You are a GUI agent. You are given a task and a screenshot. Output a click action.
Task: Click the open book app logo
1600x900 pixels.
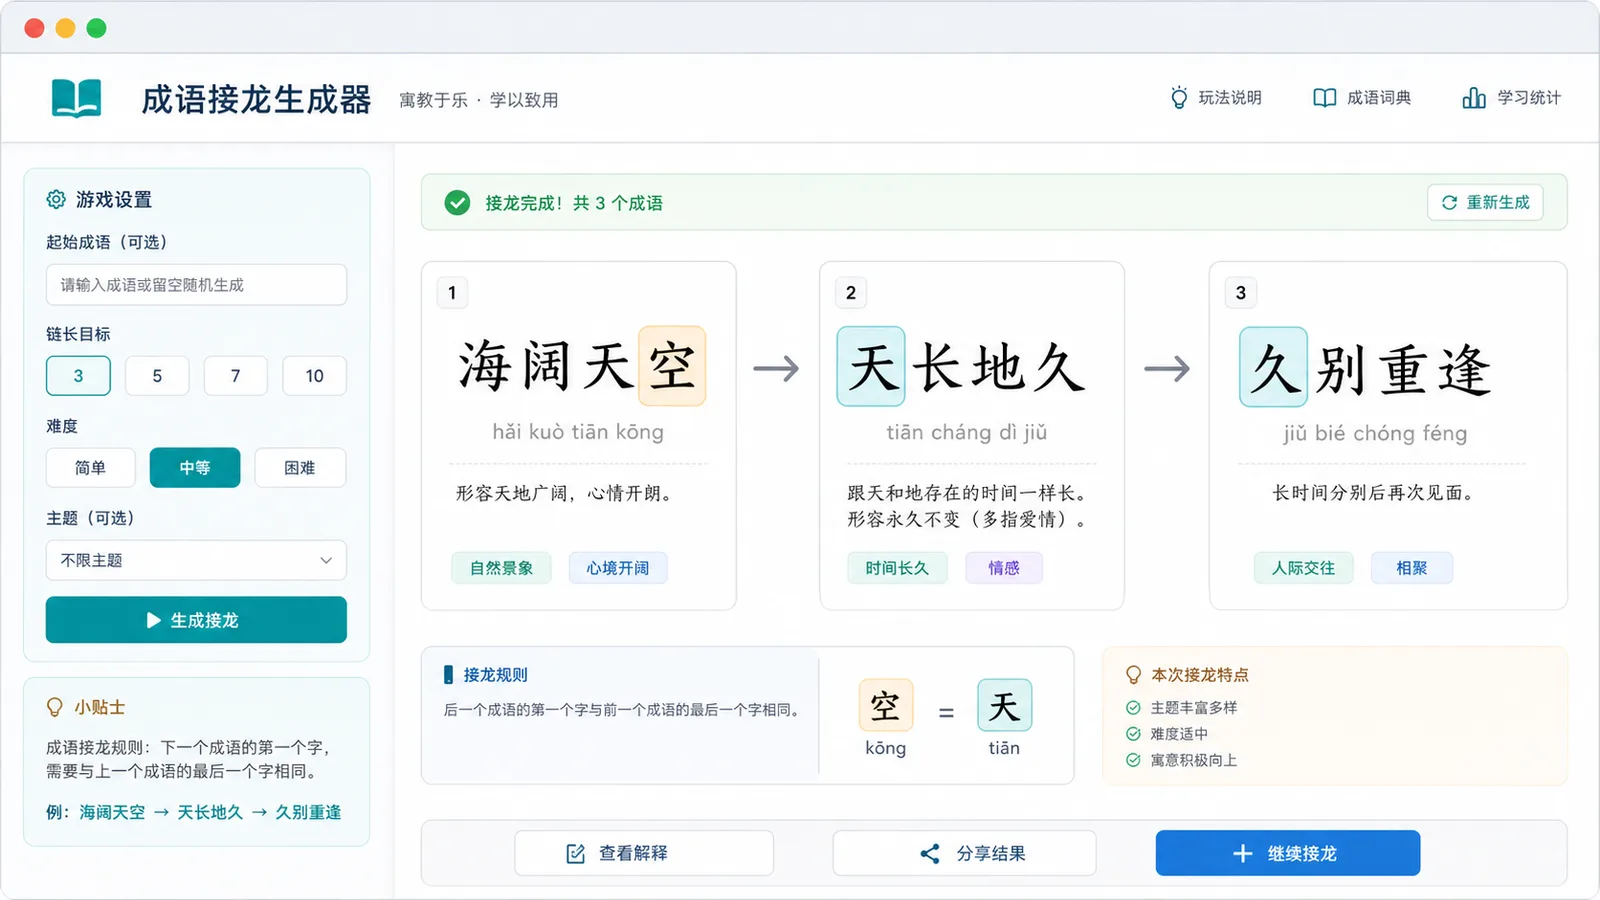point(76,98)
